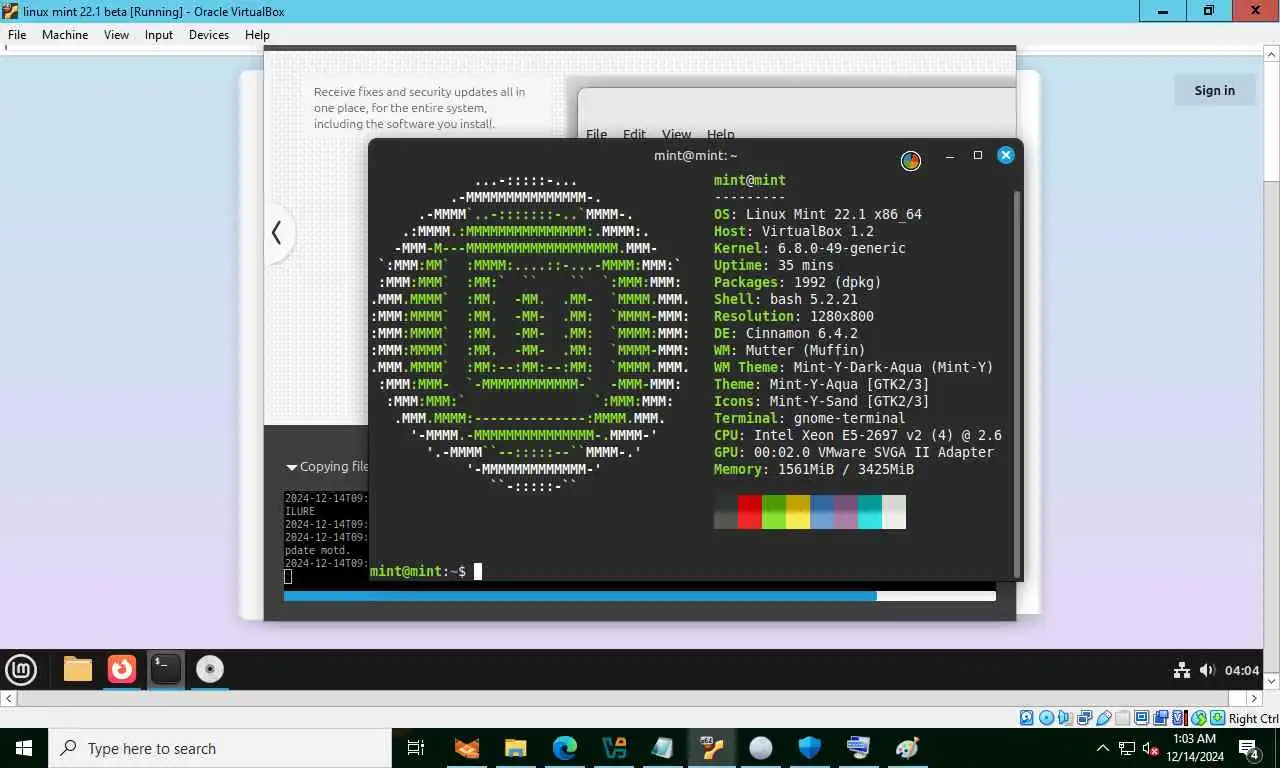Open the Files folder launcher in Mint panel
Image resolution: width=1280 pixels, height=768 pixels.
pos(78,669)
